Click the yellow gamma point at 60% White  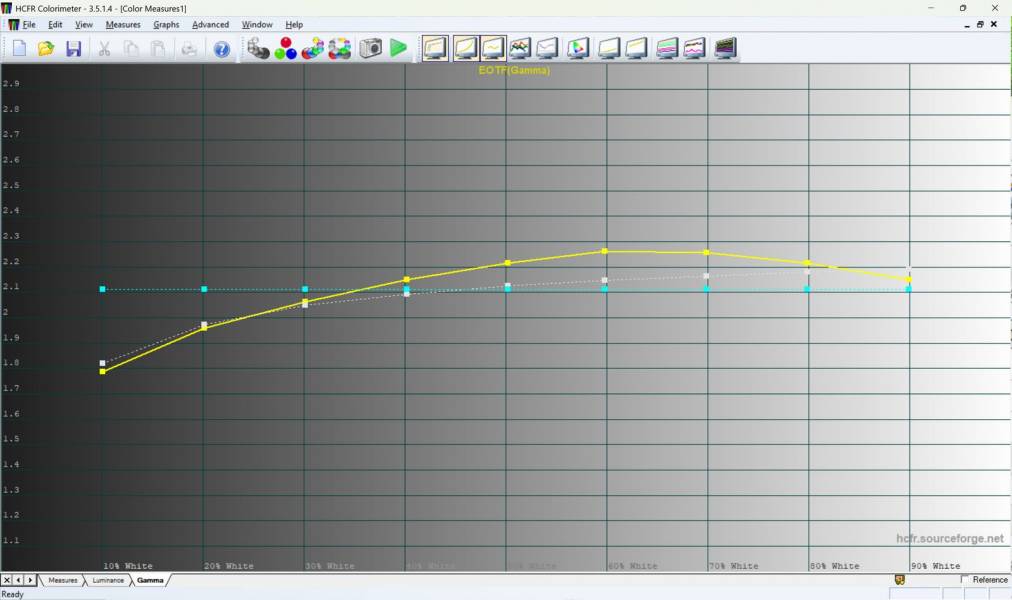pos(605,251)
